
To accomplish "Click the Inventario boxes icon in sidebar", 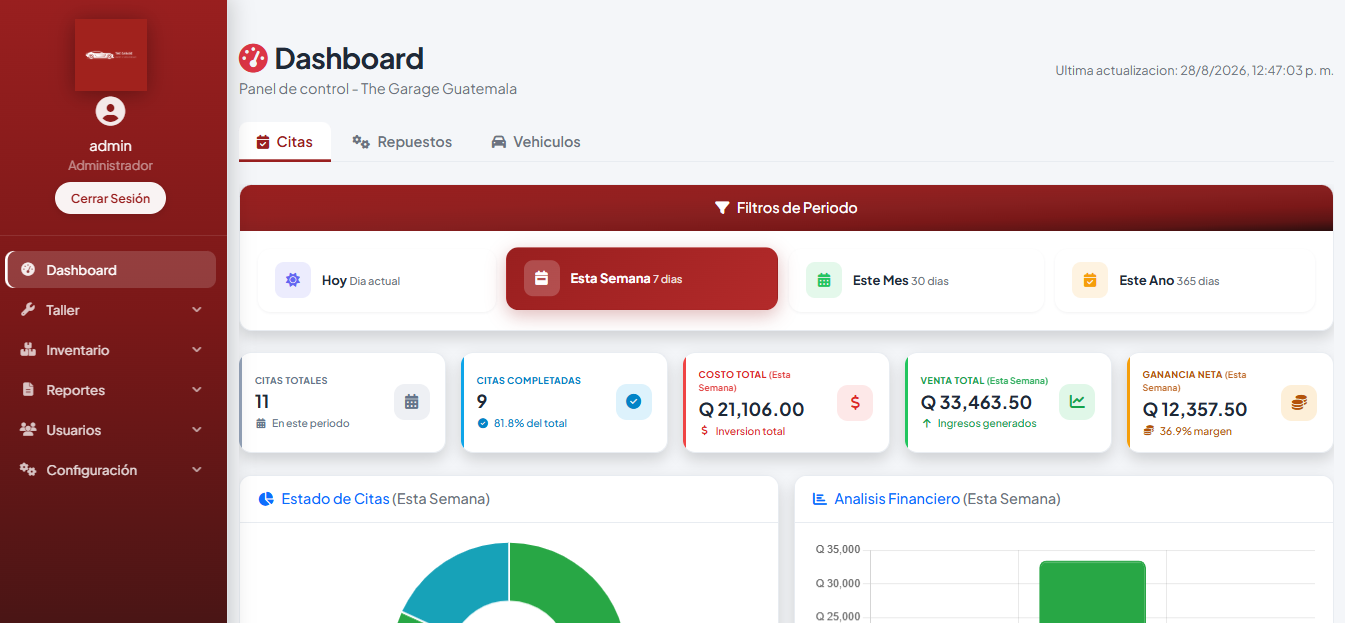I will pyautogui.click(x=28, y=350).
